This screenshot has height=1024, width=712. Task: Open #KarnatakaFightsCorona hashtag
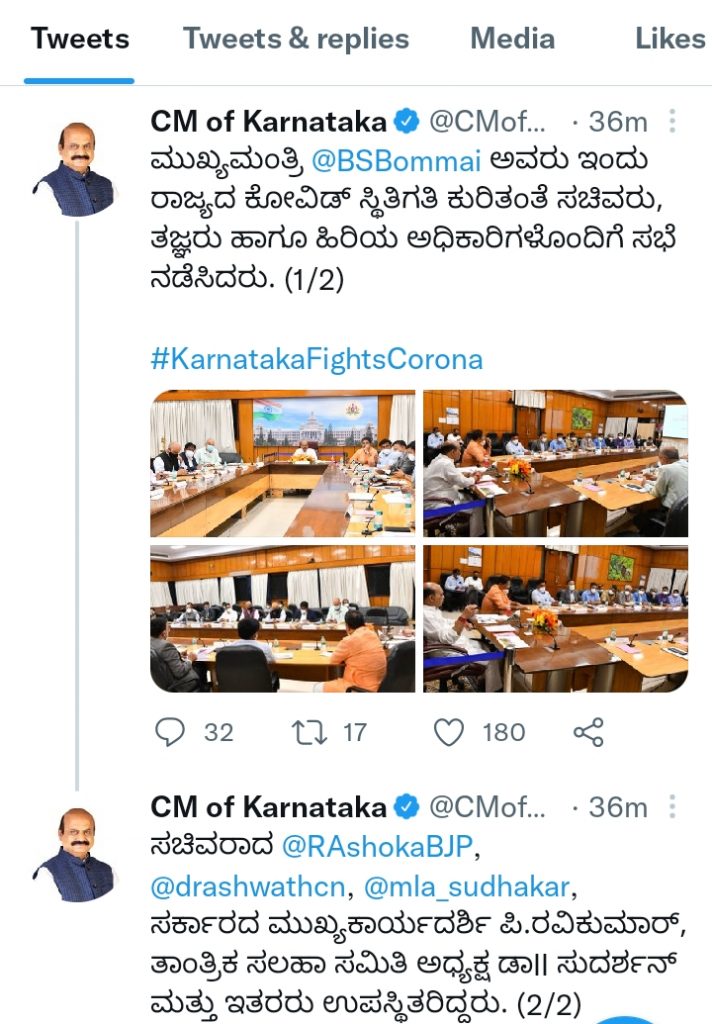tap(317, 359)
